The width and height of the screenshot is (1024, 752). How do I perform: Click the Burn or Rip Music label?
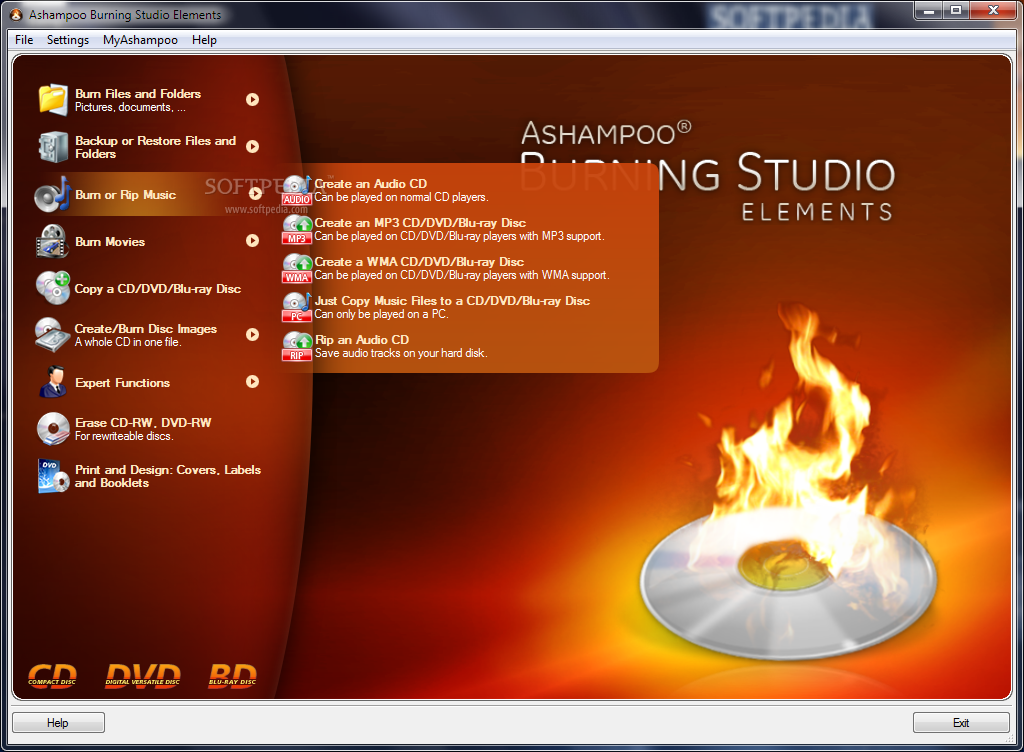coord(125,195)
